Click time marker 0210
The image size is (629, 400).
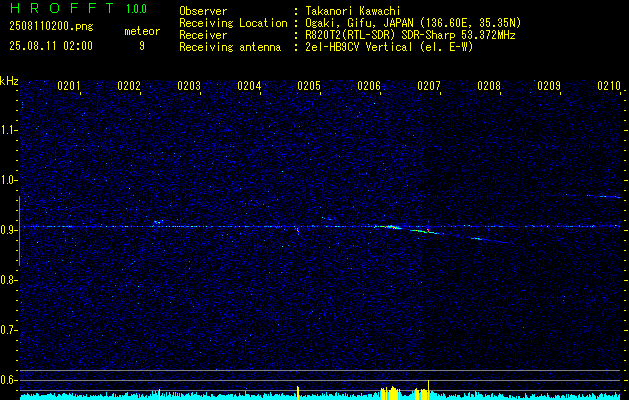(609, 86)
